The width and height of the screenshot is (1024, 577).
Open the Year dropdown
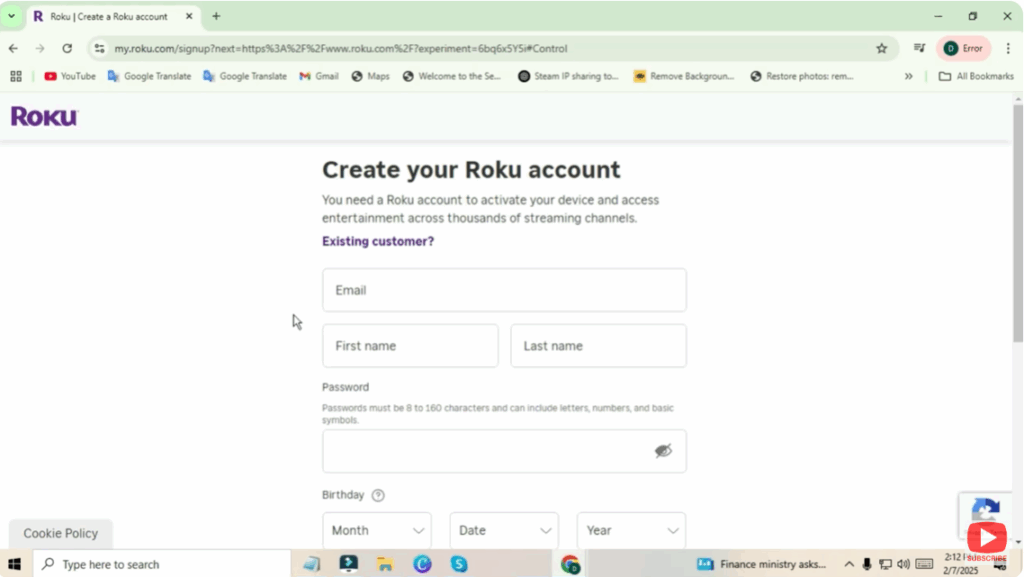point(630,530)
